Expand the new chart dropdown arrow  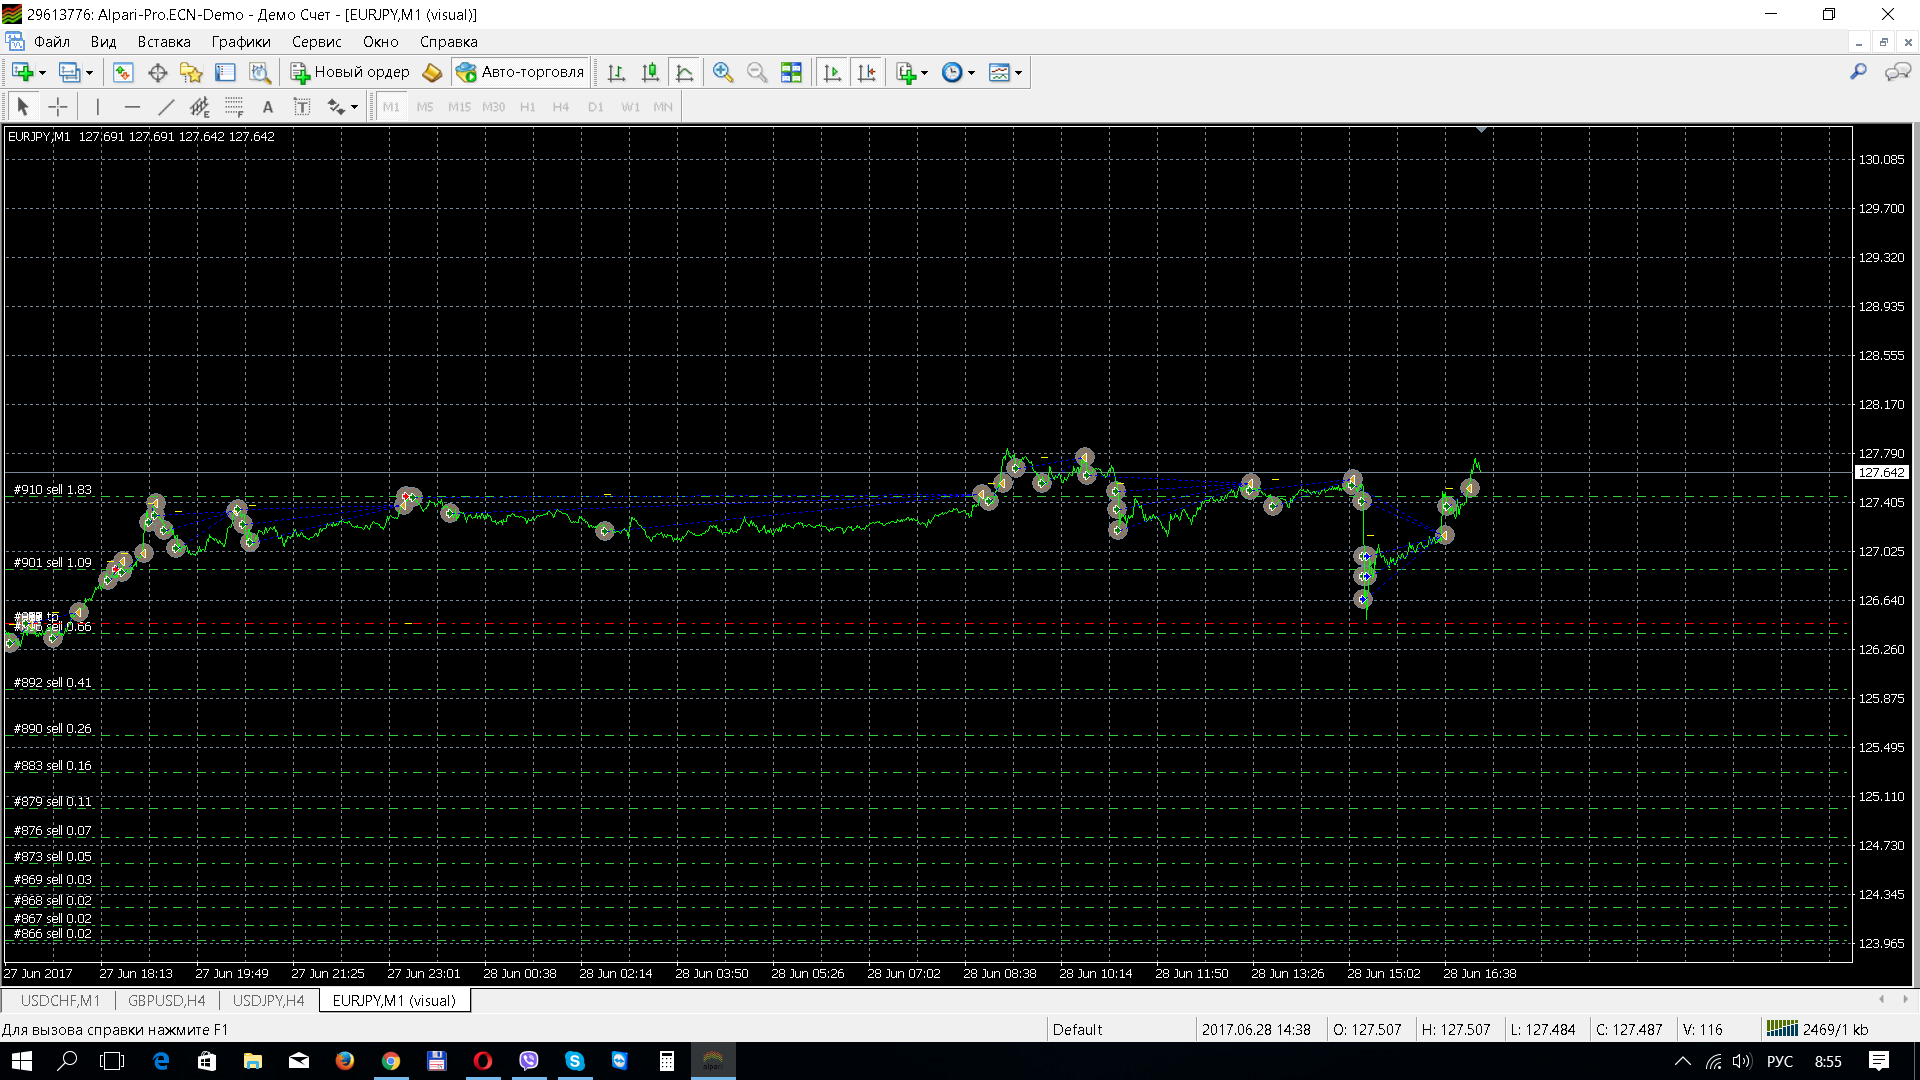[42, 72]
